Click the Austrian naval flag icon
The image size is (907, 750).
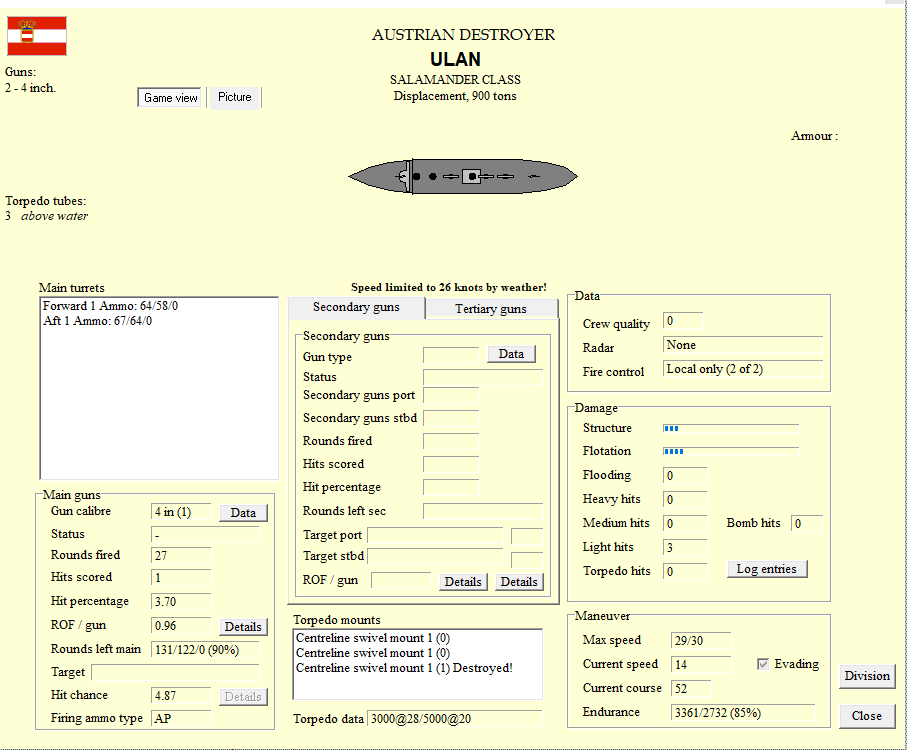pos(37,36)
